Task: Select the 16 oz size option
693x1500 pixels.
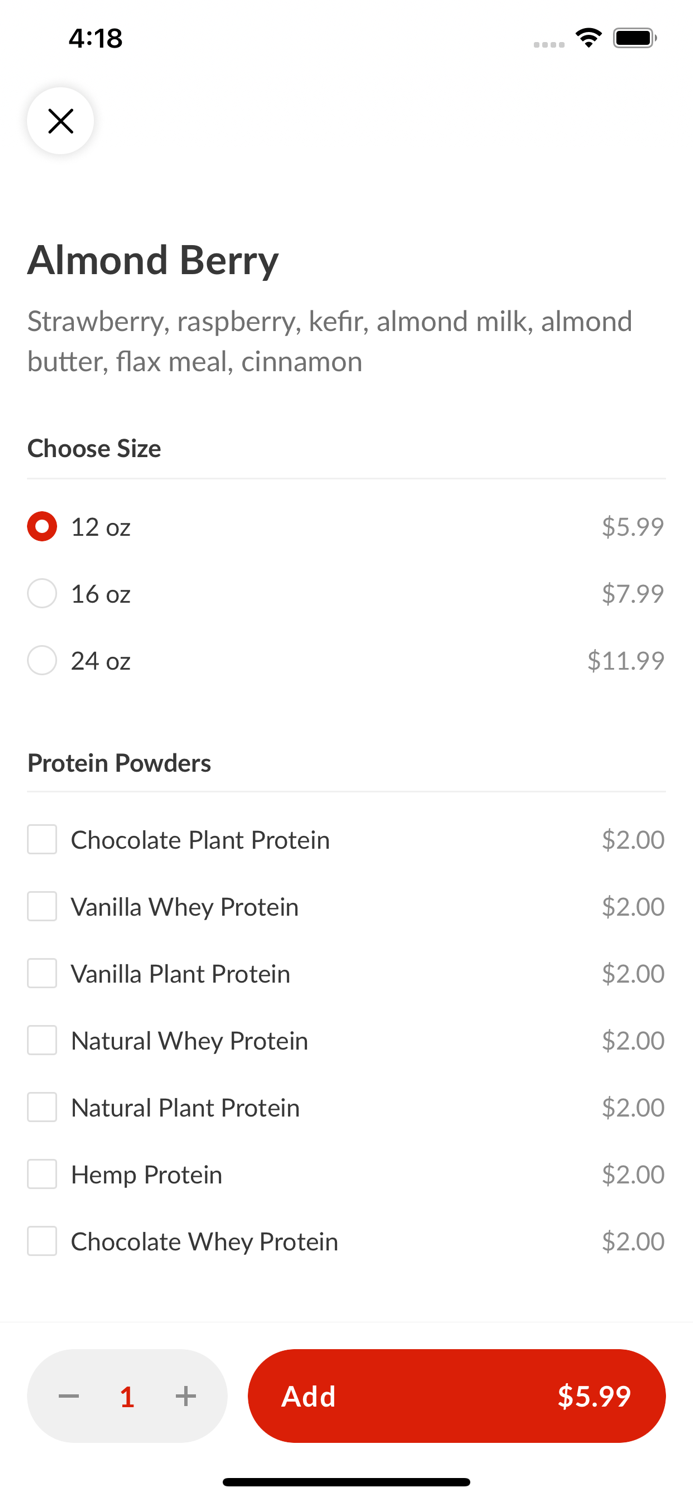Action: point(42,593)
